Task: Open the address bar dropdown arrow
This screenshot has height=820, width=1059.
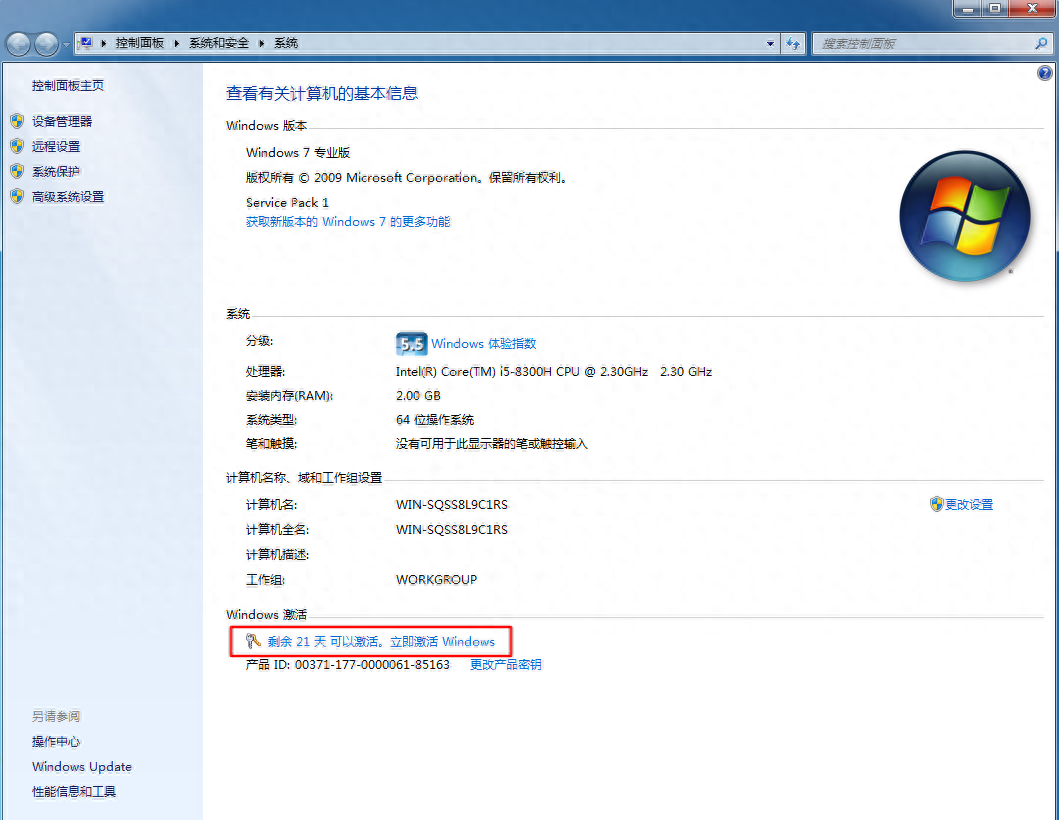Action: point(769,43)
